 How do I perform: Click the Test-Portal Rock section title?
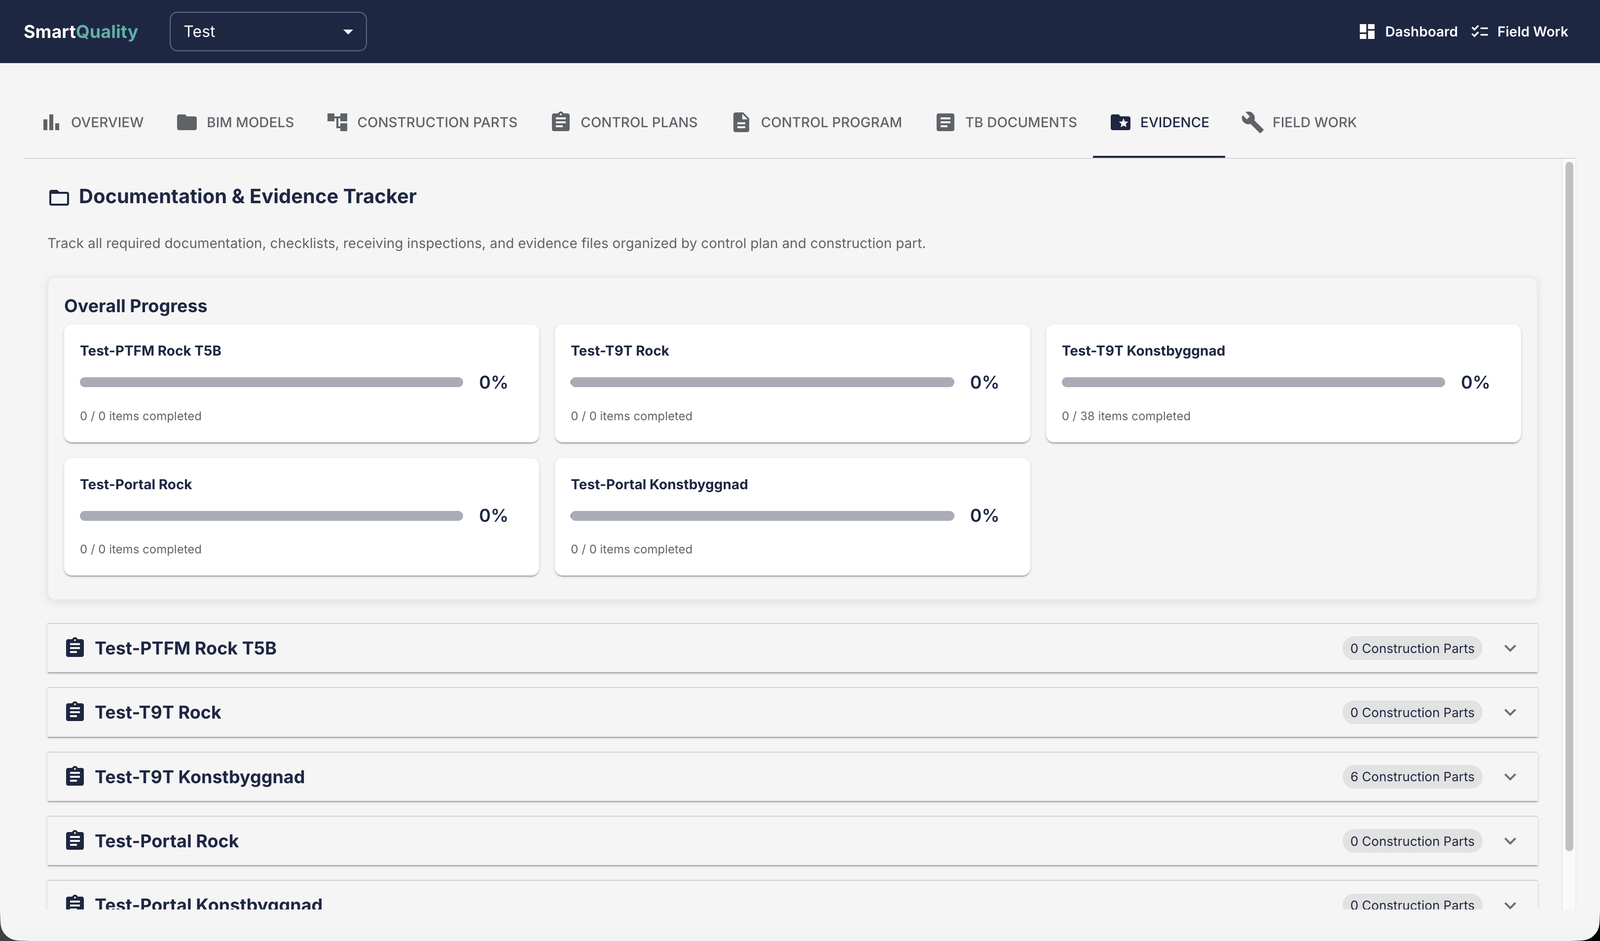pos(167,841)
